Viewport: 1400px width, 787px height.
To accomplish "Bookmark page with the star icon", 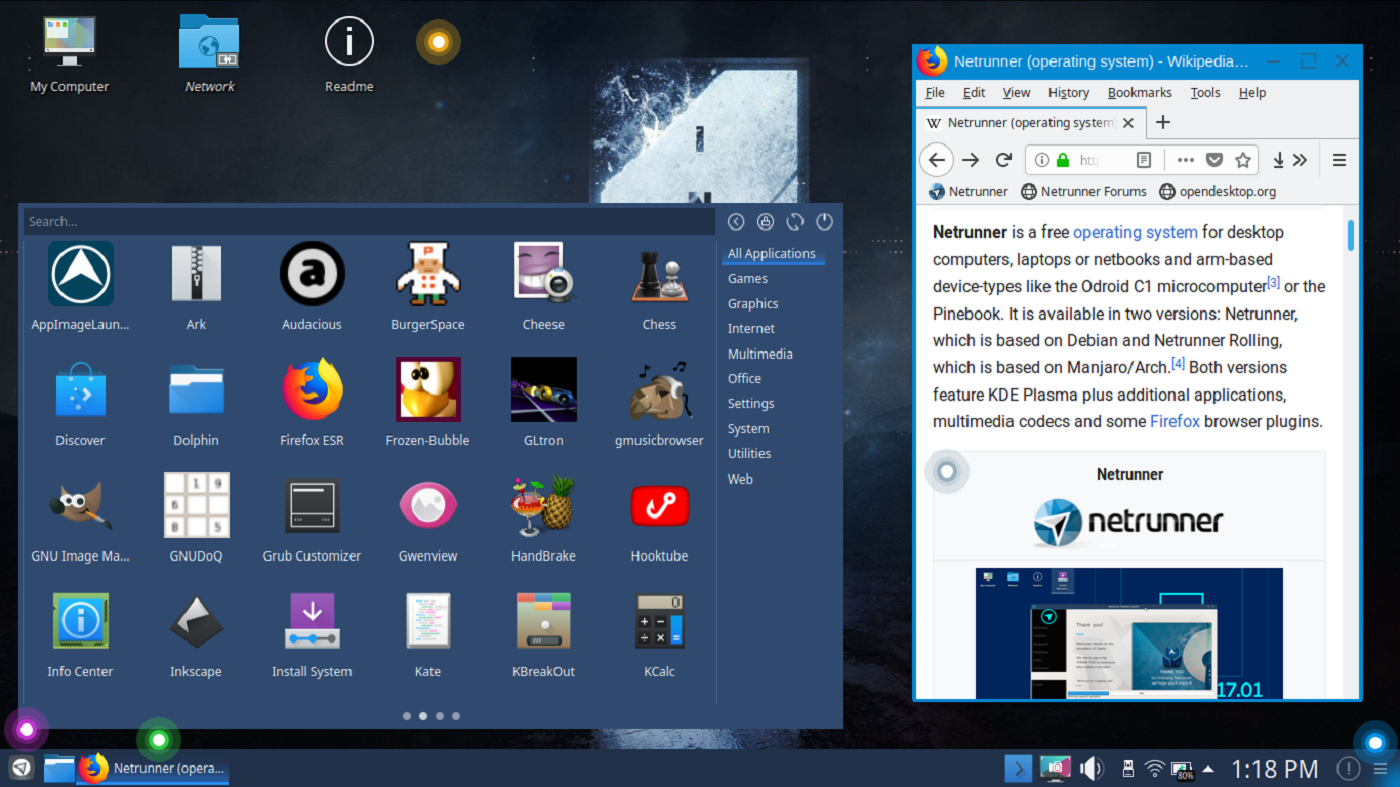I will click(1242, 160).
